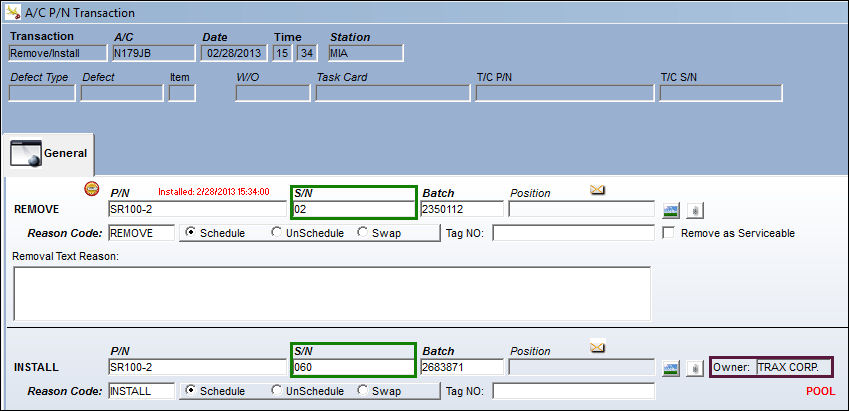Click the REMOVE P/N field showing SR100-2
Image resolution: width=849 pixels, height=411 pixels.
tap(197, 209)
